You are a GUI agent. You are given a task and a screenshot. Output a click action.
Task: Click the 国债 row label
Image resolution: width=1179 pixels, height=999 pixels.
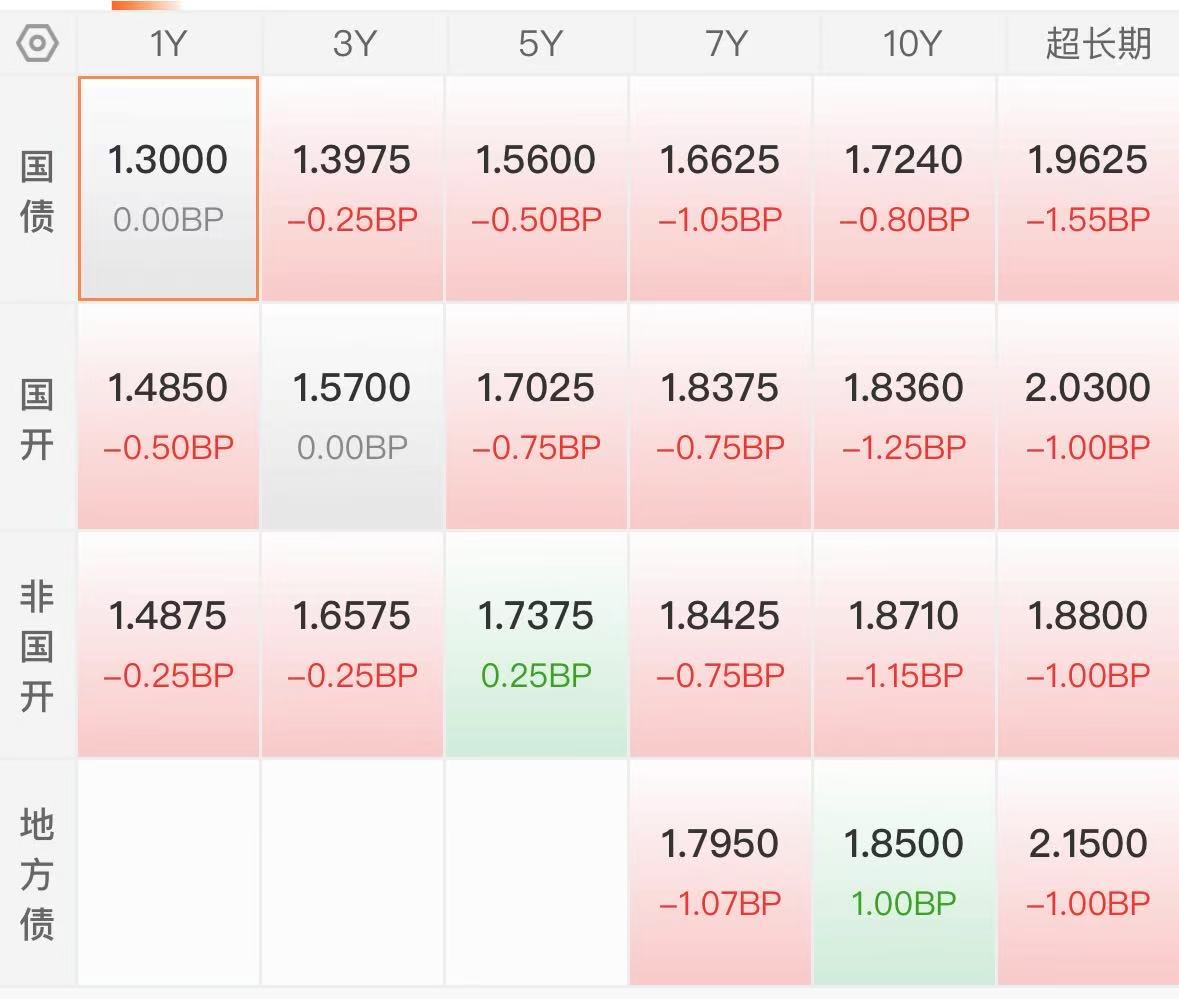[x=37, y=190]
